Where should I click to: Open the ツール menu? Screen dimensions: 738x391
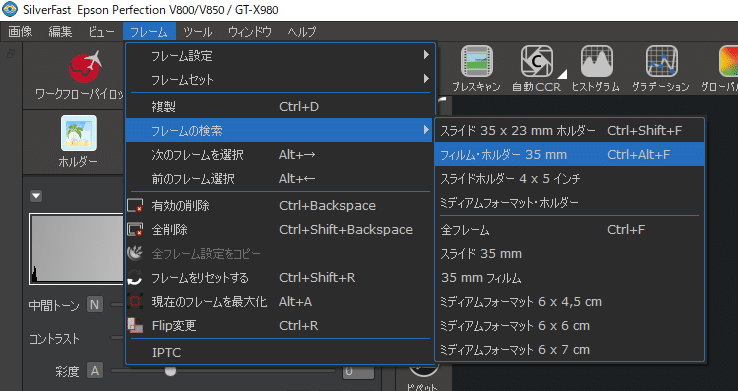coord(198,32)
